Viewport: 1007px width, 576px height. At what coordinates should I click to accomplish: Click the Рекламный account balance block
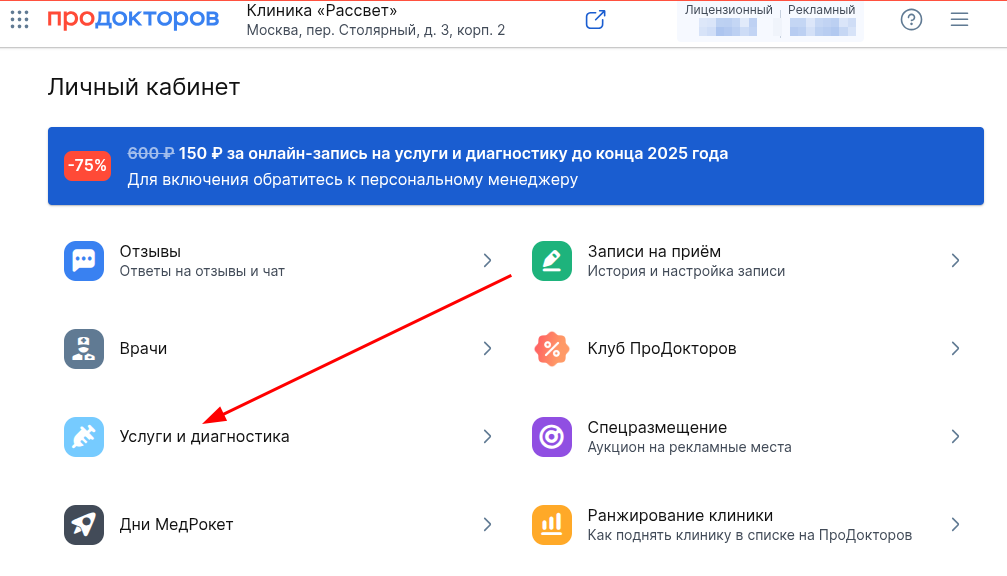coord(821,21)
